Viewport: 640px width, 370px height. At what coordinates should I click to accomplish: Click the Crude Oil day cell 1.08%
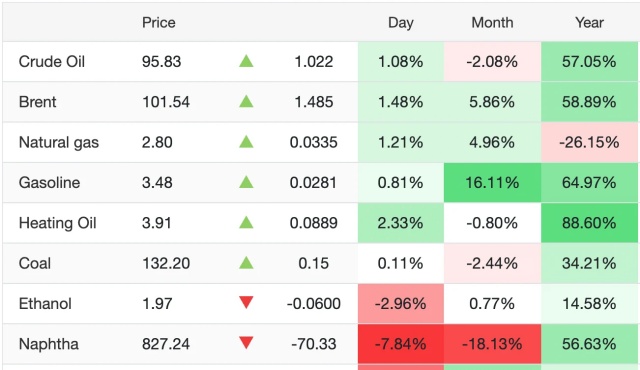click(401, 62)
